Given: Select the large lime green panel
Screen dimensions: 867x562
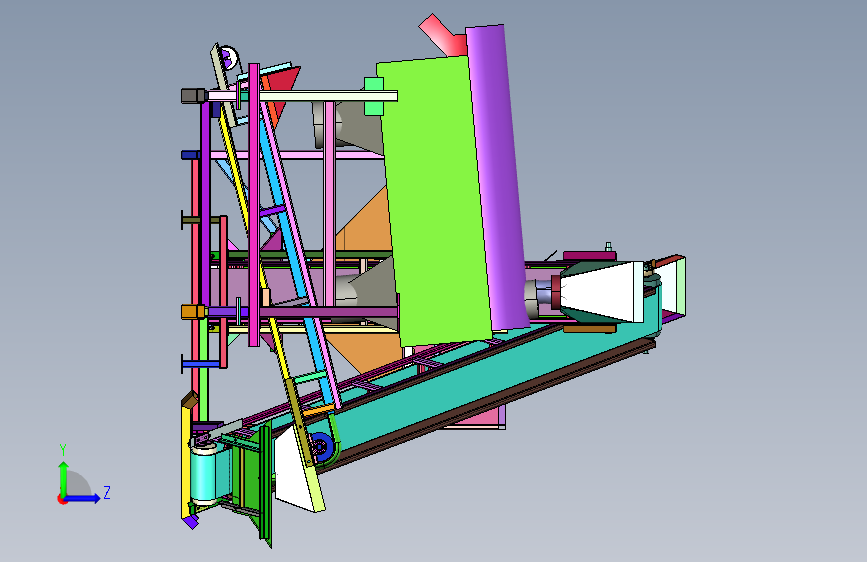Looking at the screenshot, I should (434, 202).
